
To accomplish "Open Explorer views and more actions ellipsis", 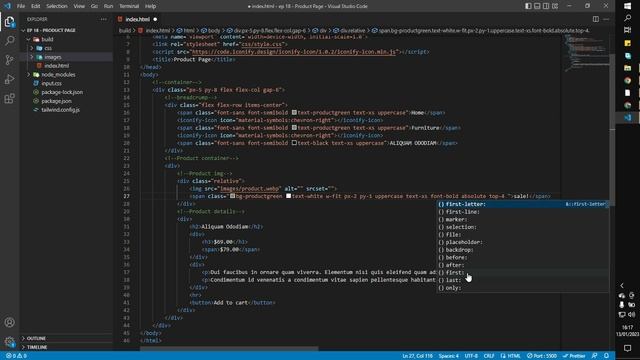I will (103, 19).
